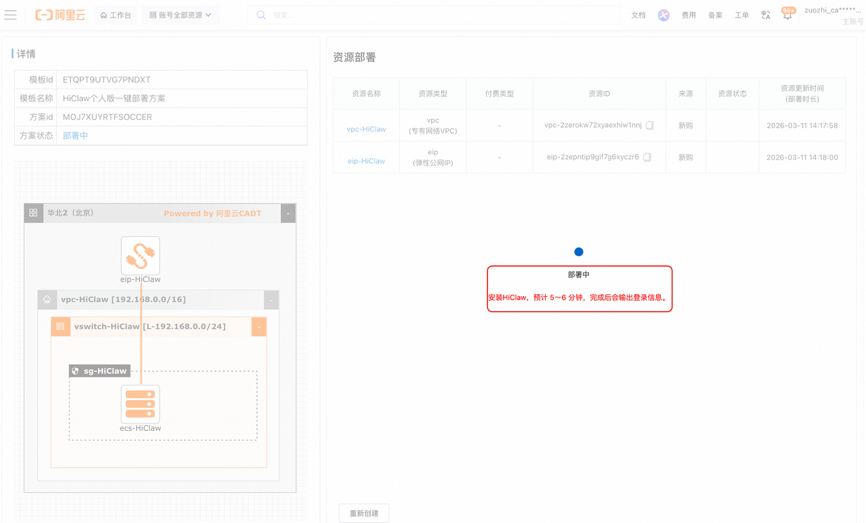Click the 付费类型 column header
Image resolution: width=866 pixels, height=523 pixels.
[x=499, y=93]
